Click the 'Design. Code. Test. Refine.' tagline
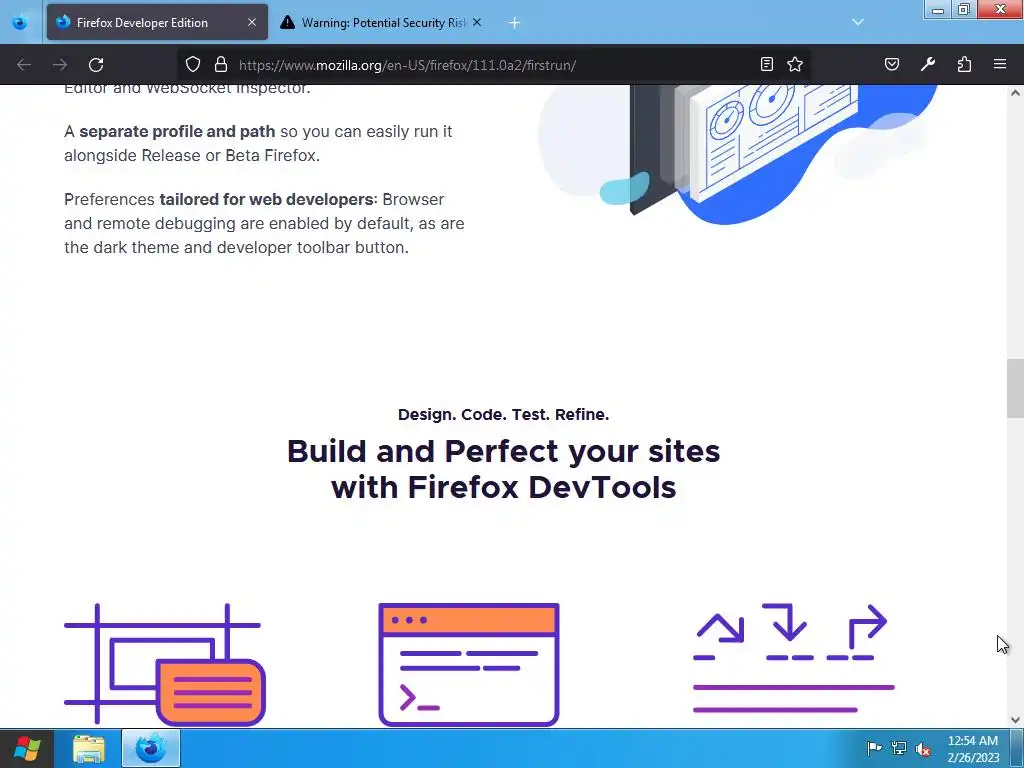This screenshot has height=768, width=1024. (x=504, y=415)
